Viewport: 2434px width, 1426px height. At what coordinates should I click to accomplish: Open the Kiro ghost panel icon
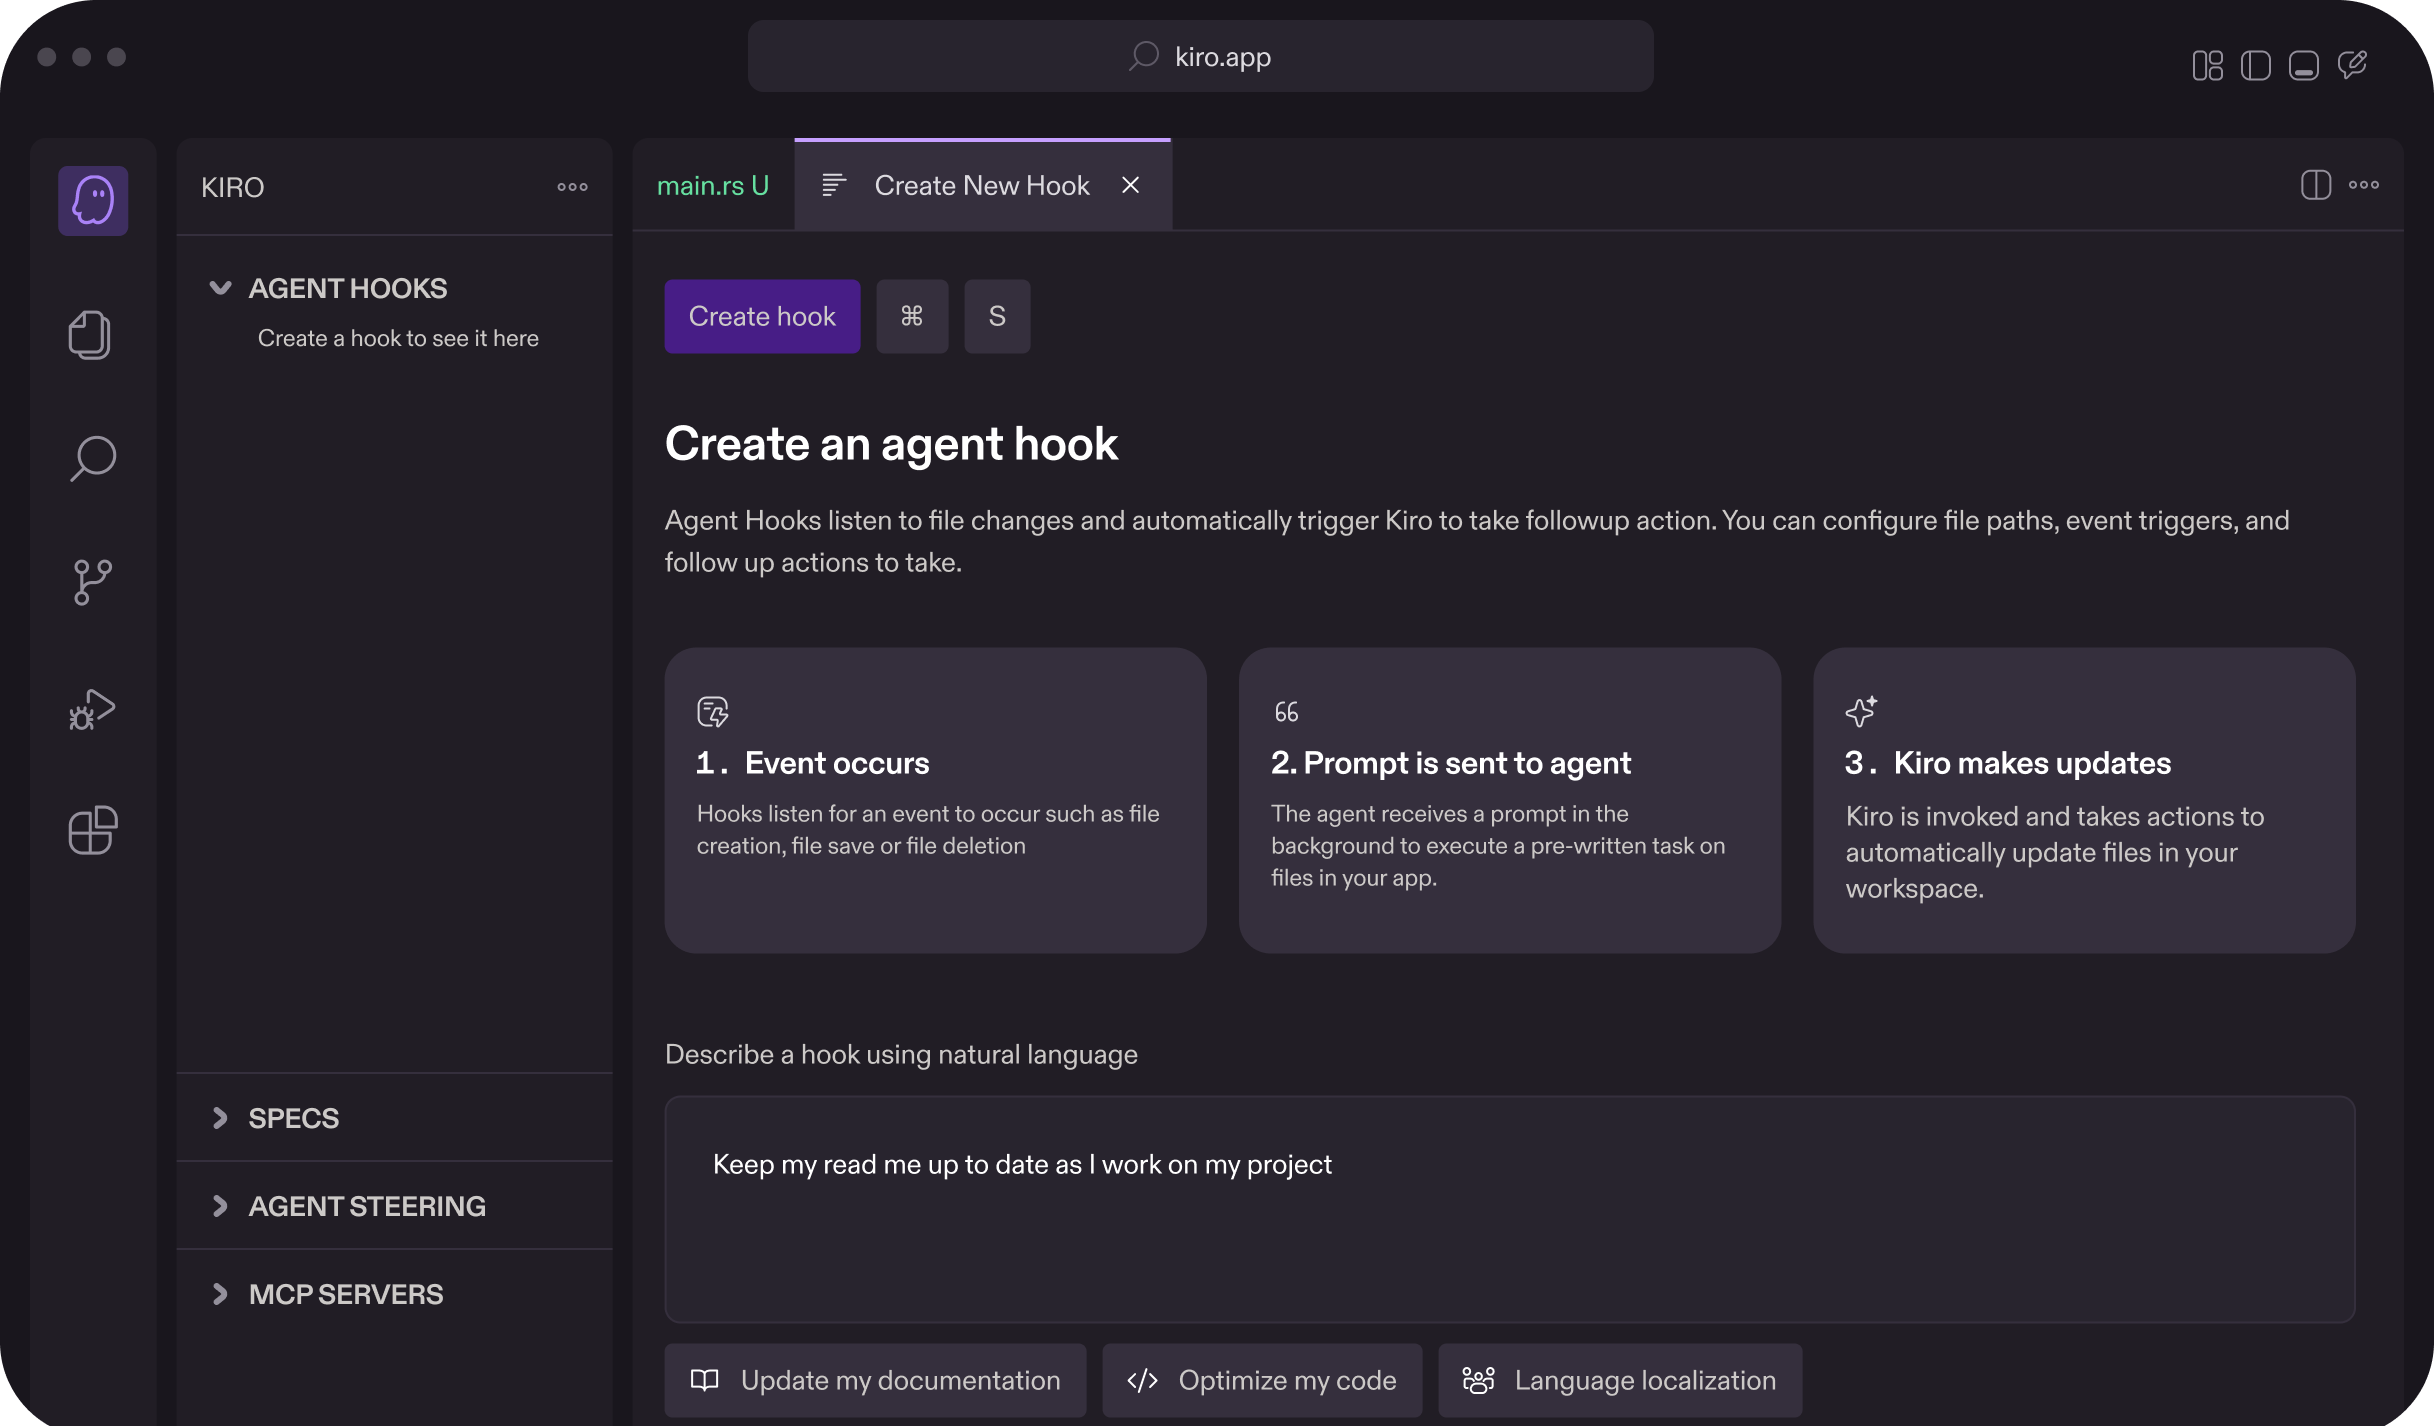click(x=93, y=201)
